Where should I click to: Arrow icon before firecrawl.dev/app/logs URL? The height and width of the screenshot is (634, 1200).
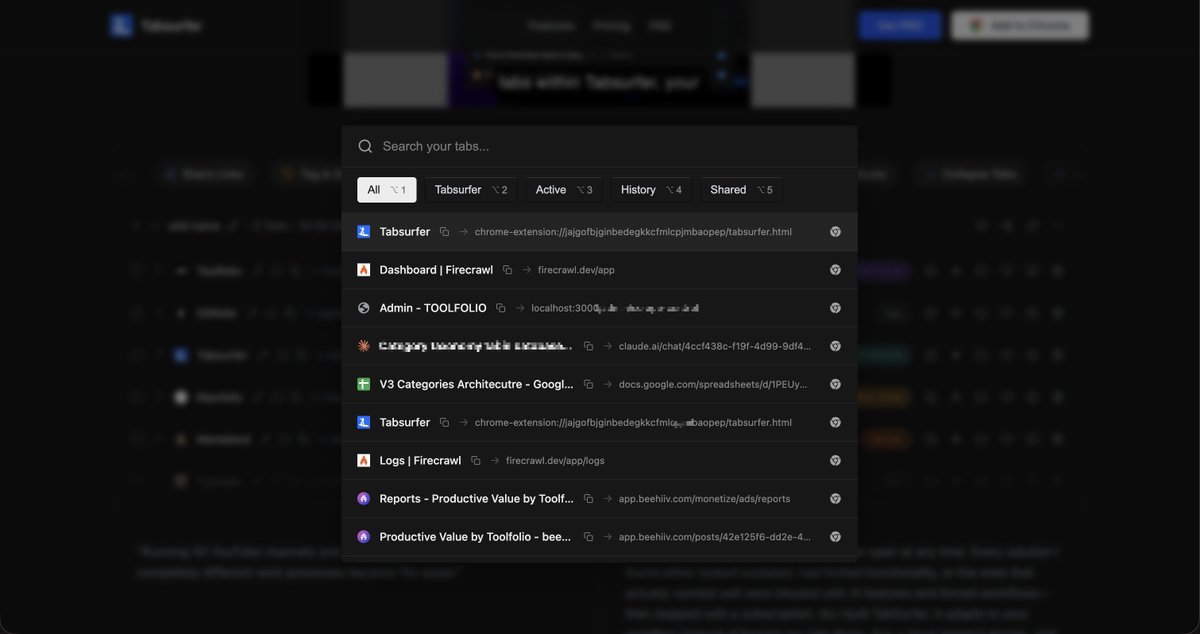tap(495, 461)
